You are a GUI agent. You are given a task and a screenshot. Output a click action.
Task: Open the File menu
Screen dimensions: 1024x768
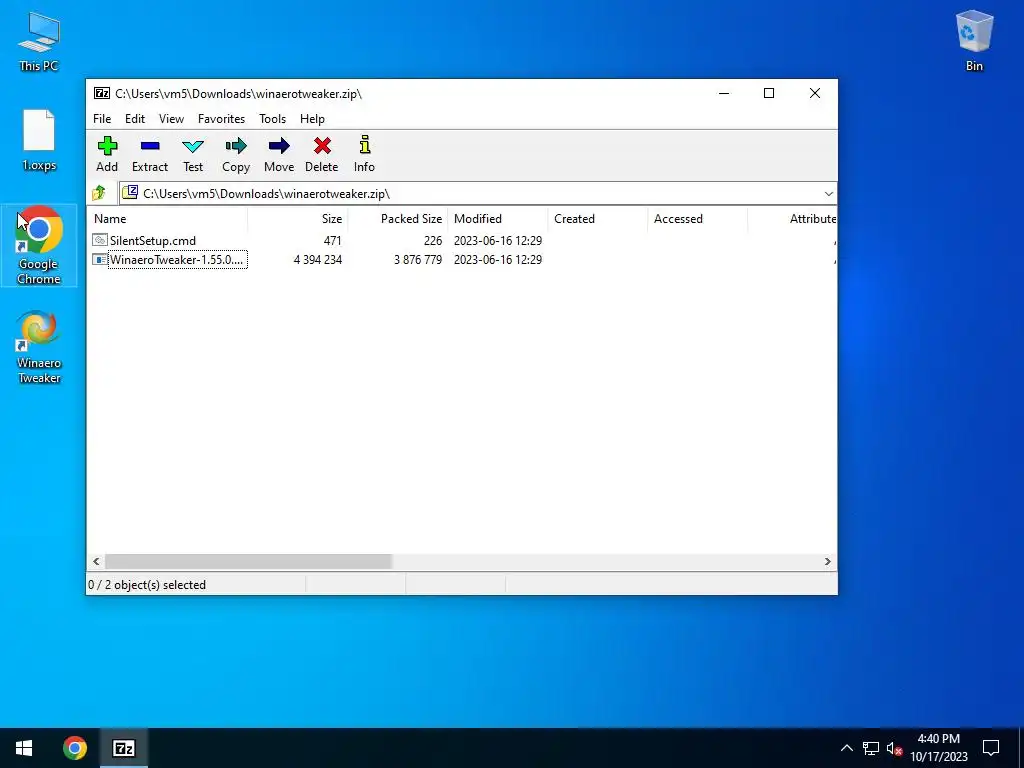click(x=102, y=119)
